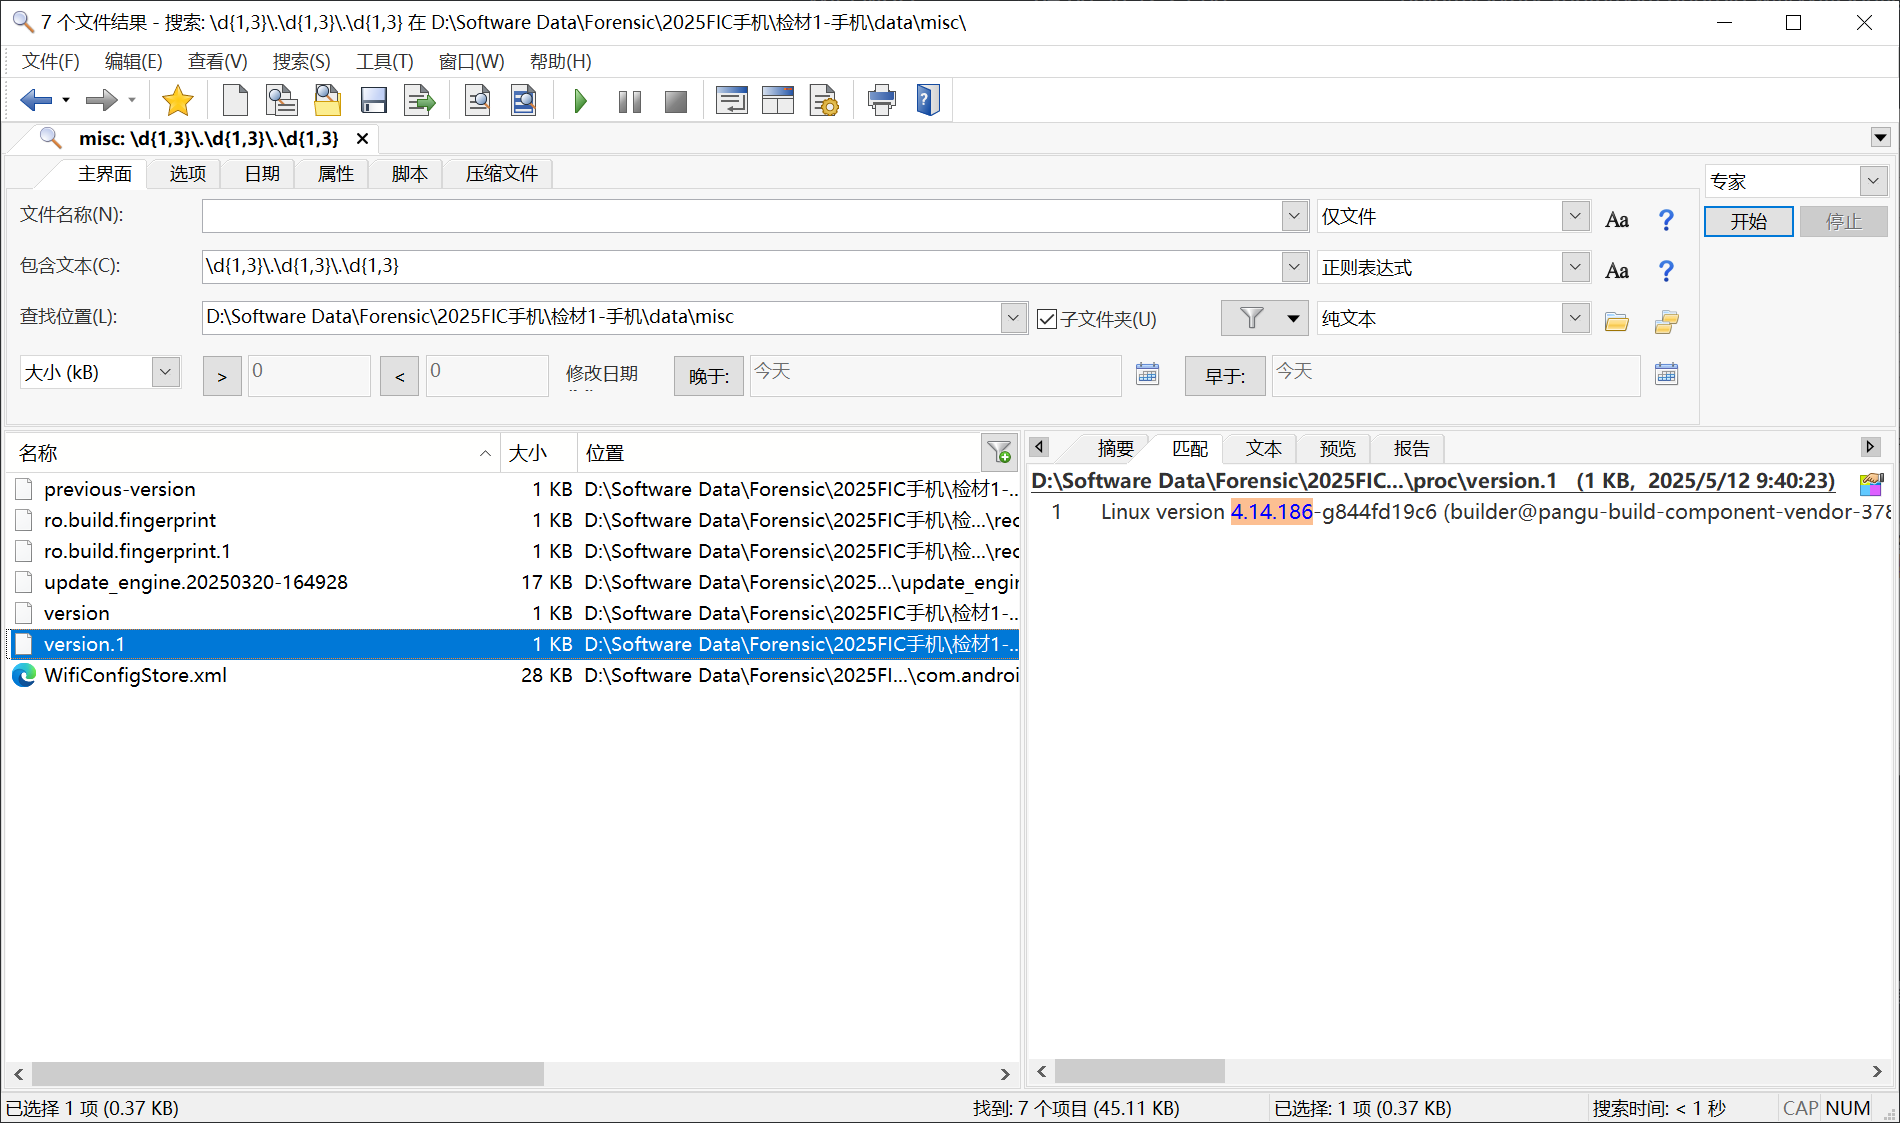The image size is (1900, 1123).
Task: Click the 开始 button
Action: 1748,221
